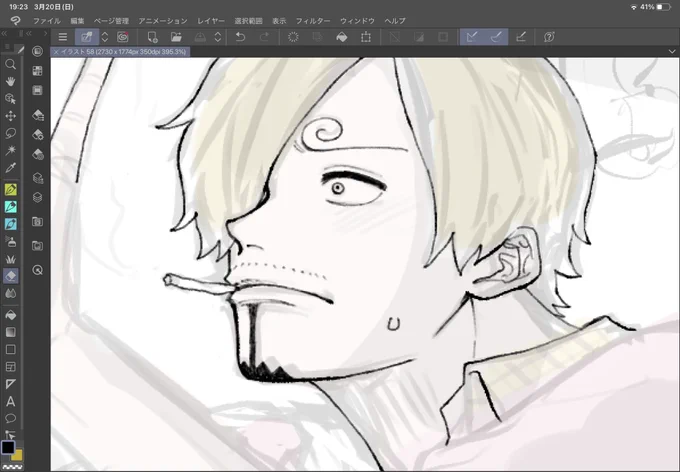
Task: Open a file using the folder icon
Action: tap(176, 37)
